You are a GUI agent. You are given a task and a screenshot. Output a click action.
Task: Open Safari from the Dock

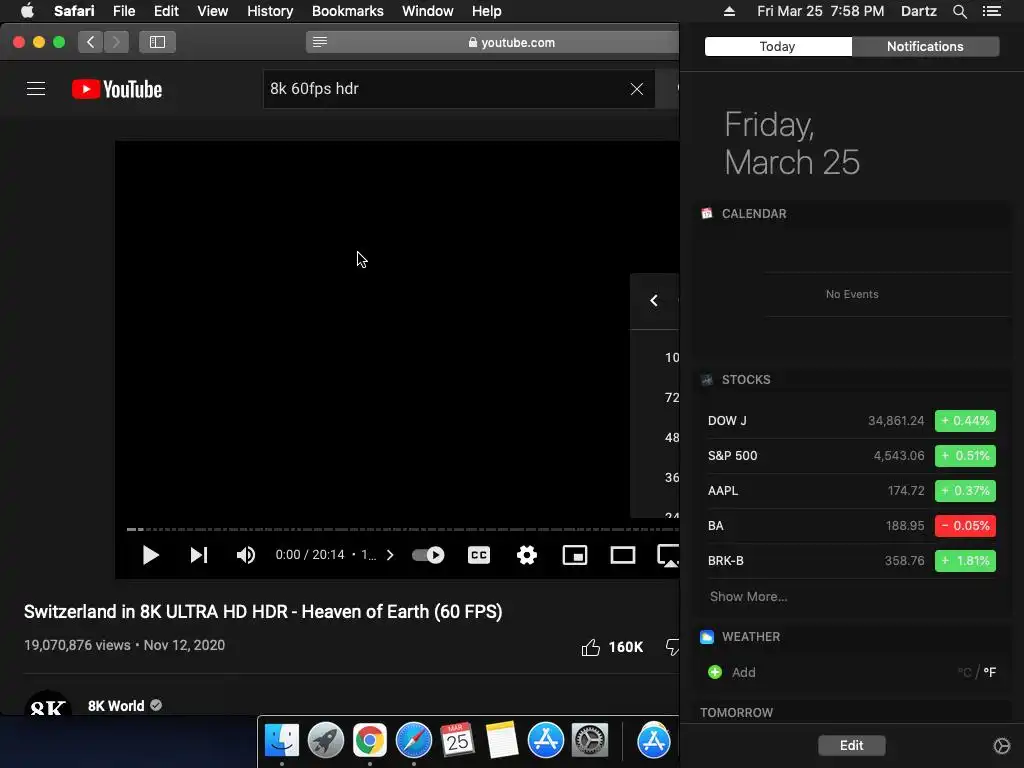[413, 740]
